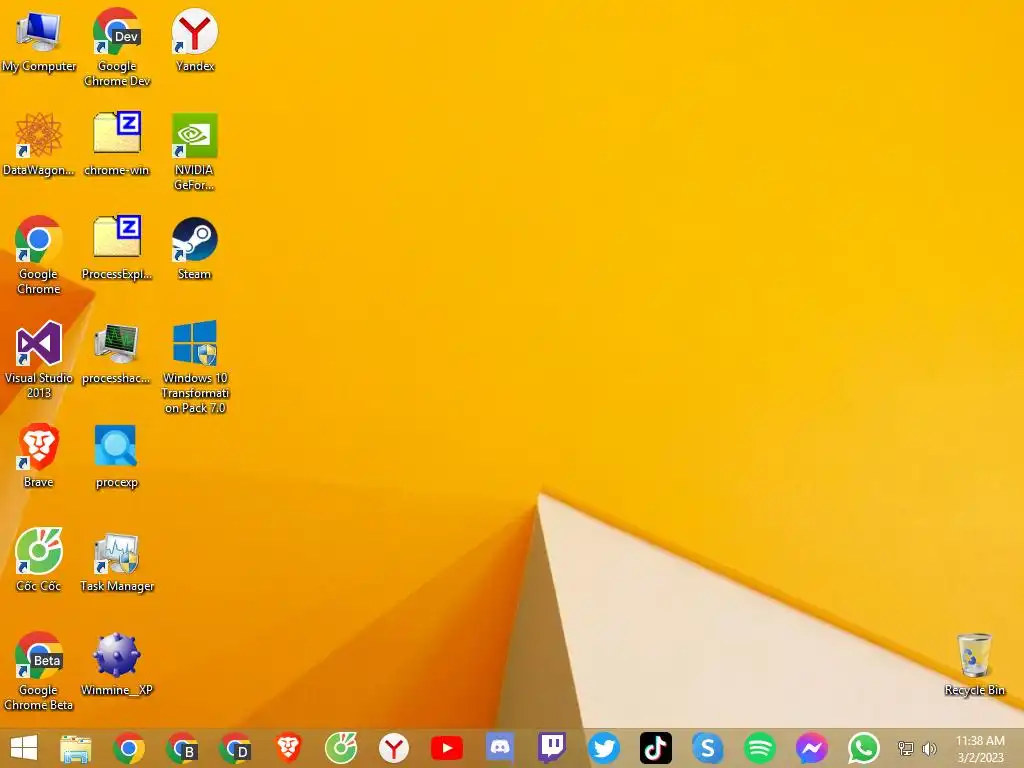The width and height of the screenshot is (1024, 768).
Task: Select the ProcessExpl zip archive
Action: click(x=117, y=248)
